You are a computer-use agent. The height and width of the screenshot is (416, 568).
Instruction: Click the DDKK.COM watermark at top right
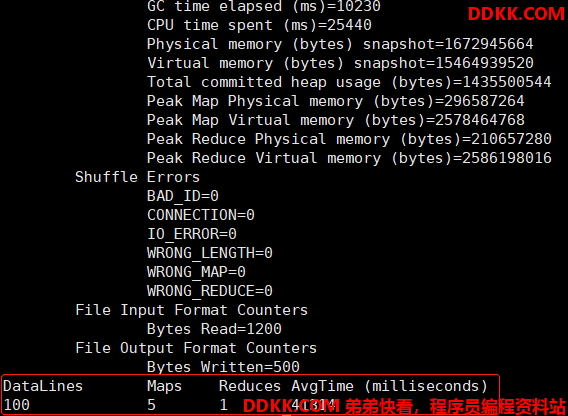[x=517, y=14]
